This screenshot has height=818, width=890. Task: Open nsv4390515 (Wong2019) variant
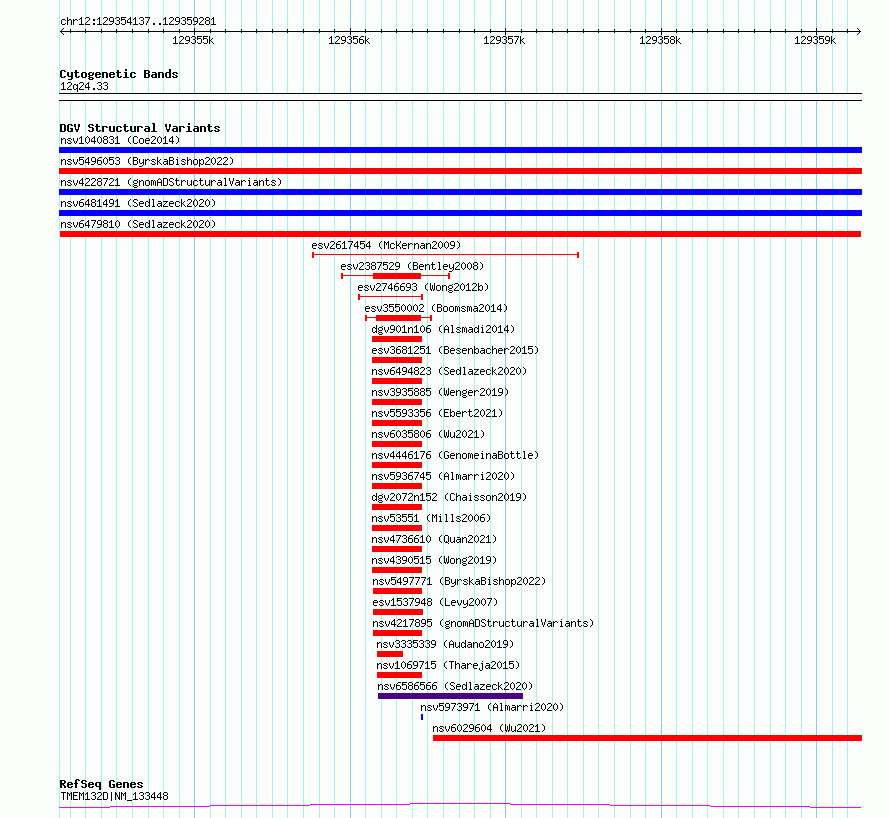434,560
